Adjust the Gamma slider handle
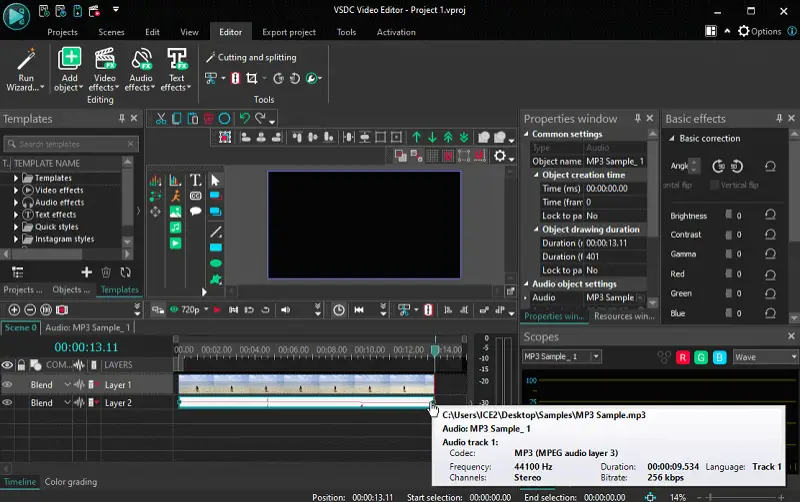 pos(729,254)
